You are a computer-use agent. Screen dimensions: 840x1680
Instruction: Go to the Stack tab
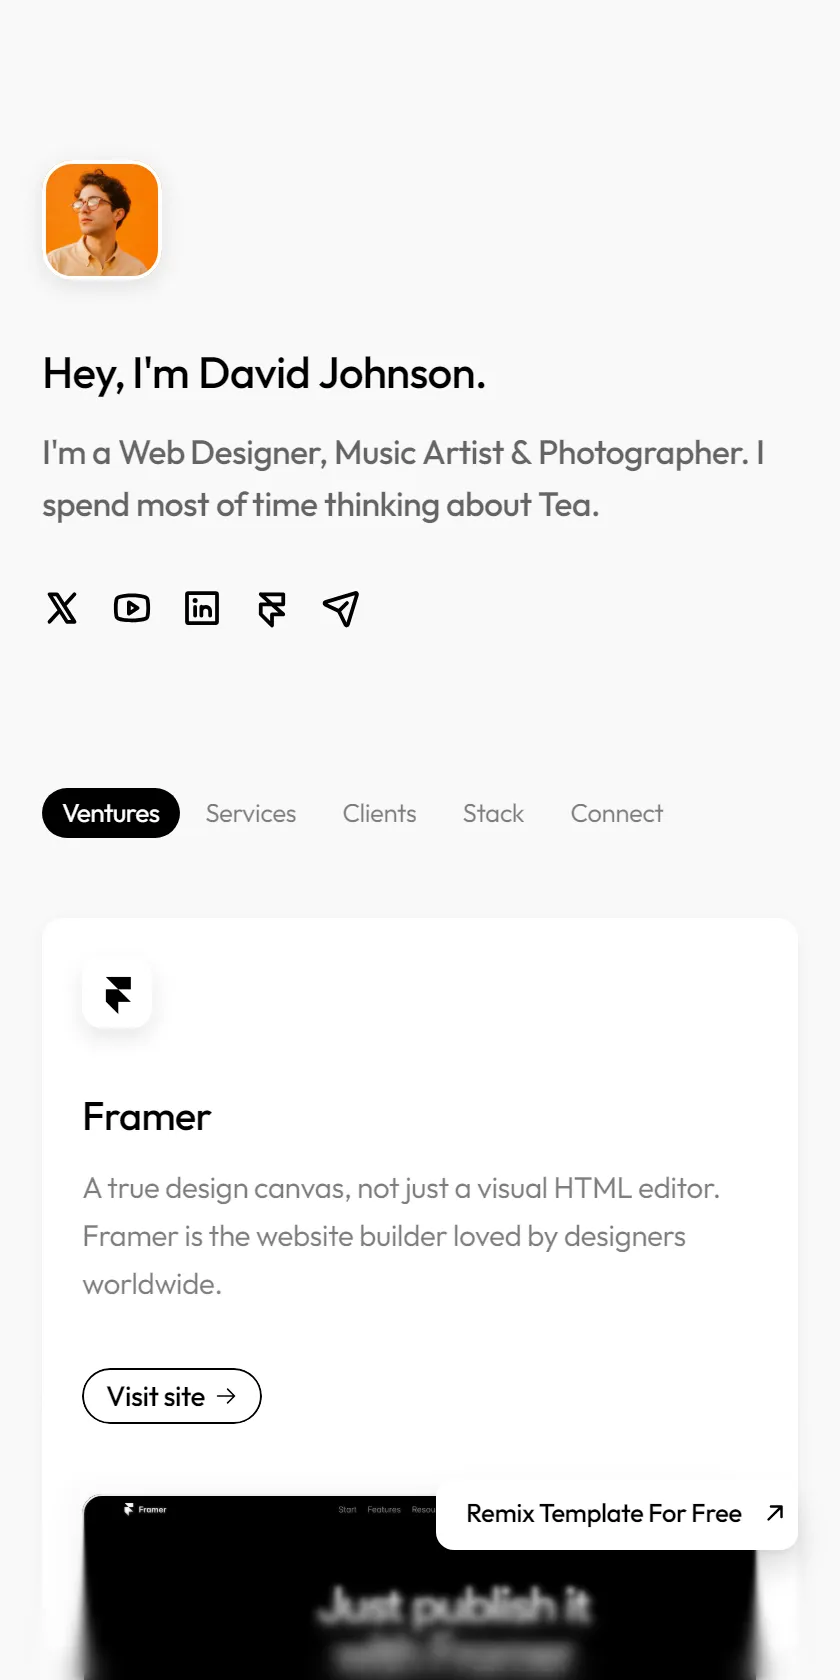click(493, 813)
